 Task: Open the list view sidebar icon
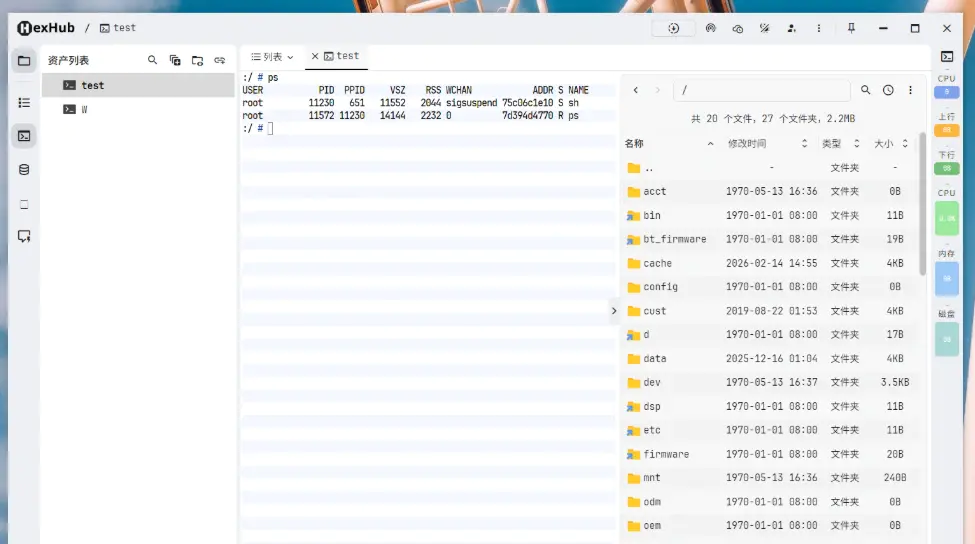(x=24, y=102)
